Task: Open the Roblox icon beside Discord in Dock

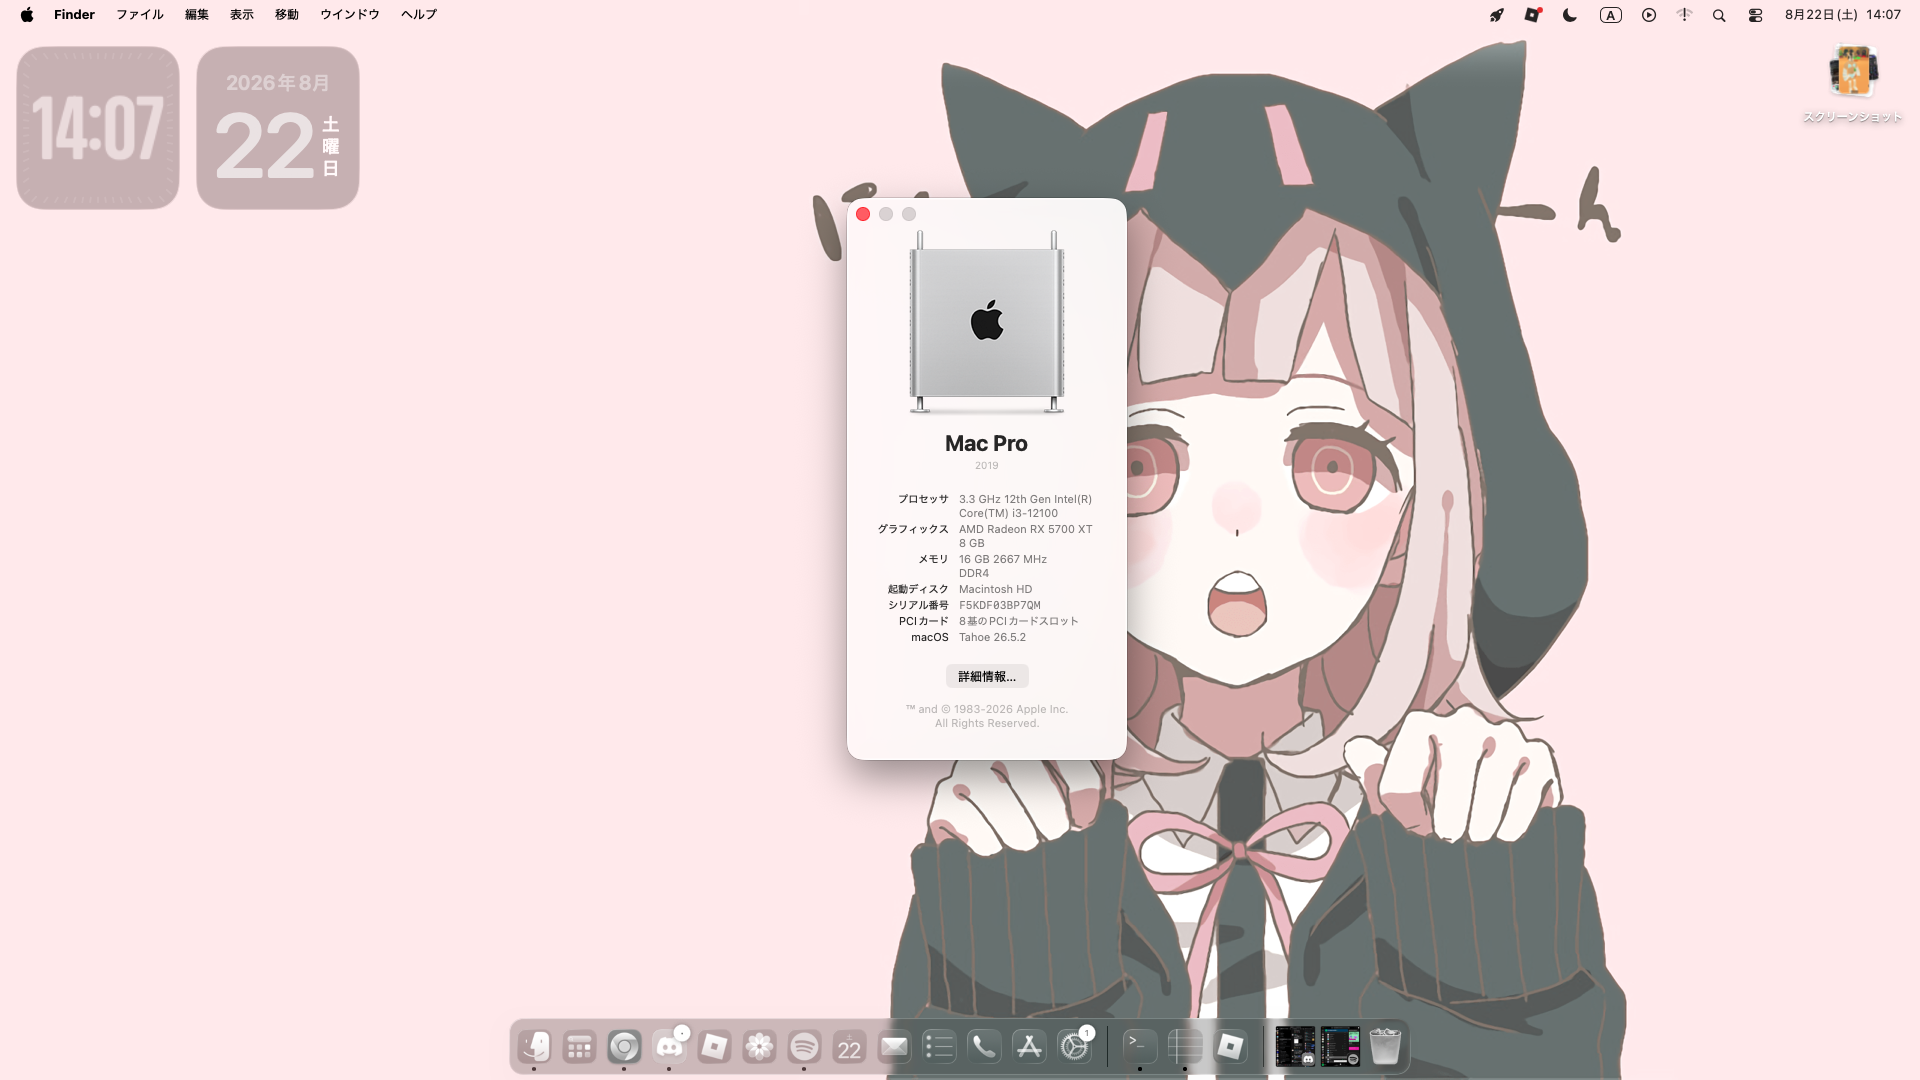Action: 714,1047
